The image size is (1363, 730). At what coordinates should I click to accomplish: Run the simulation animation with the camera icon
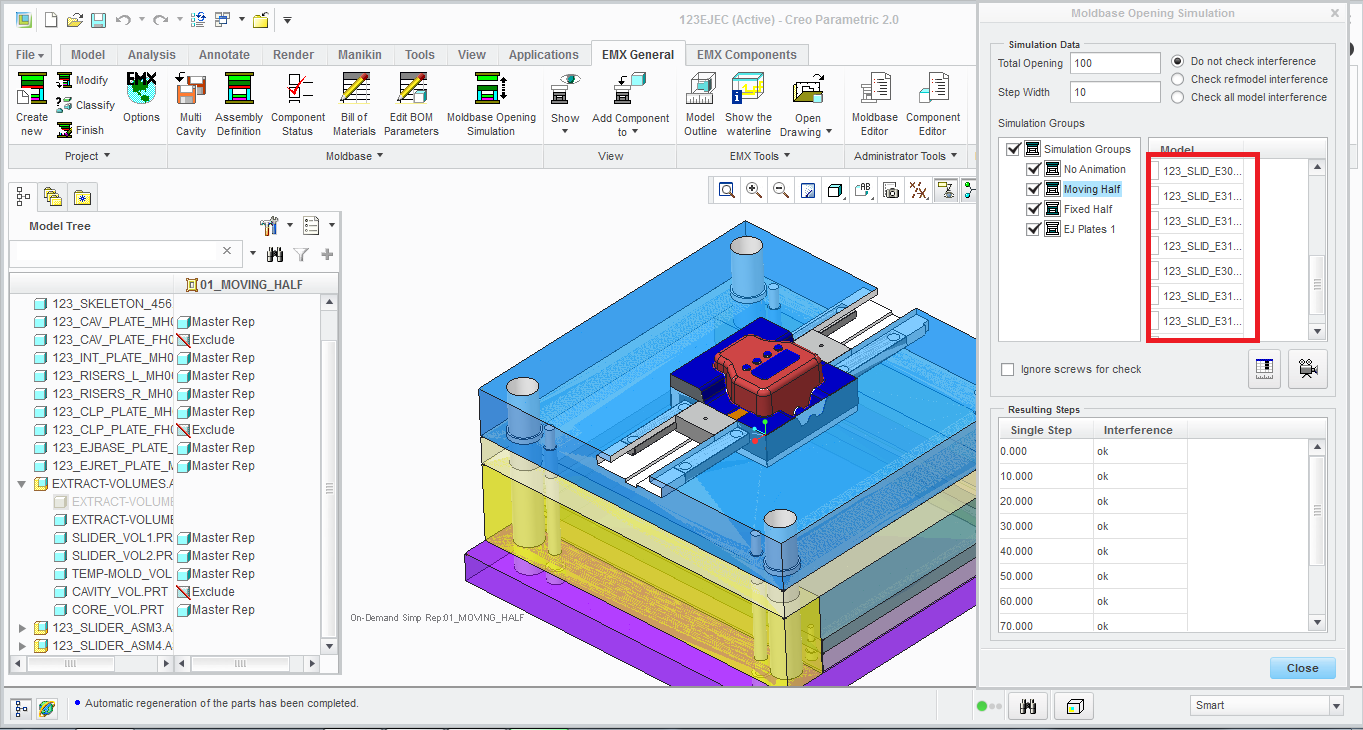click(x=1308, y=369)
